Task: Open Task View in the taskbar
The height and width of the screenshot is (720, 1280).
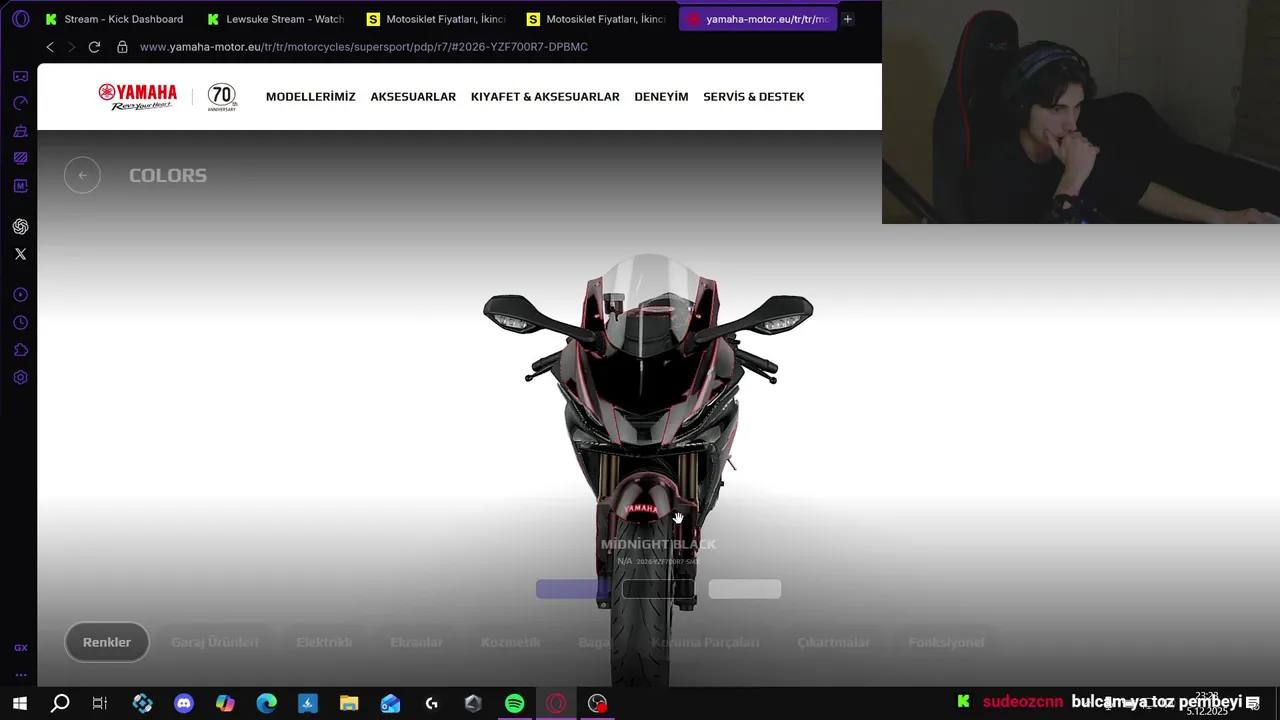Action: [x=100, y=703]
